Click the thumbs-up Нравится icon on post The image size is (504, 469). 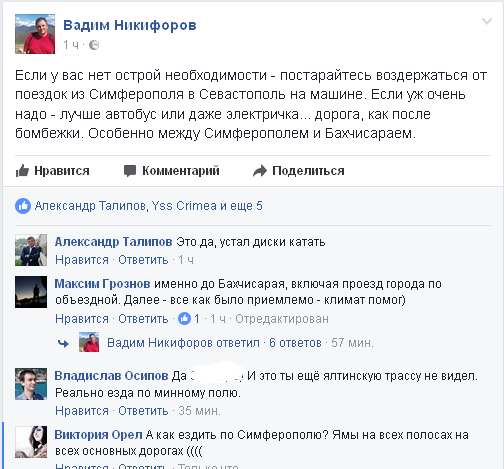point(22,171)
